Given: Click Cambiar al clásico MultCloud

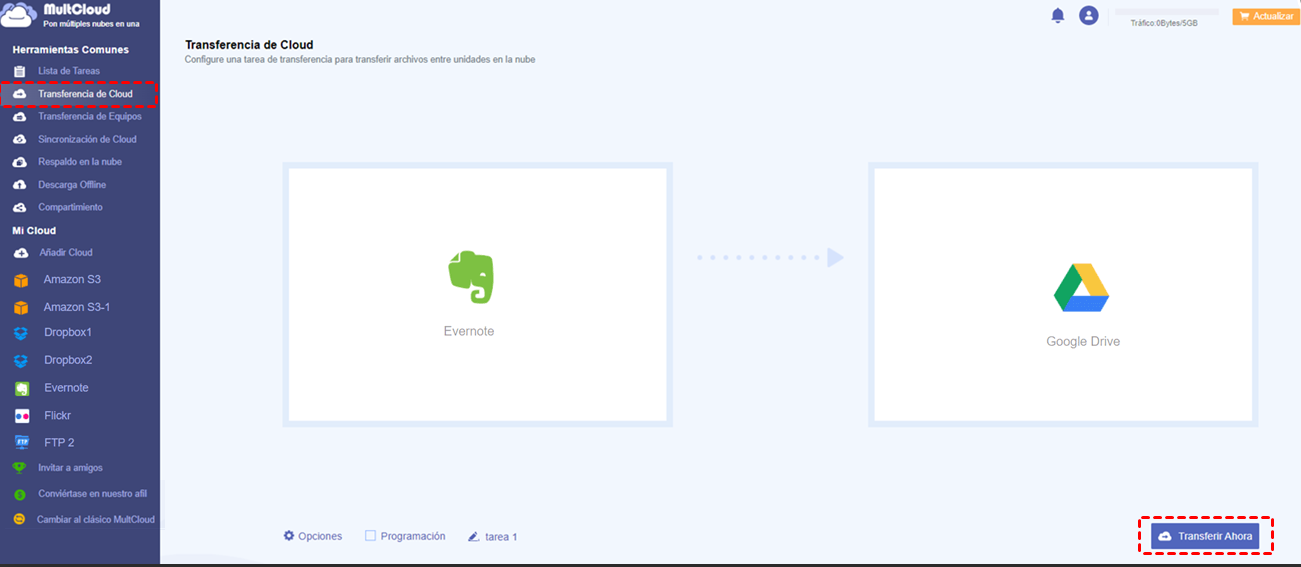Looking at the screenshot, I should (x=96, y=519).
